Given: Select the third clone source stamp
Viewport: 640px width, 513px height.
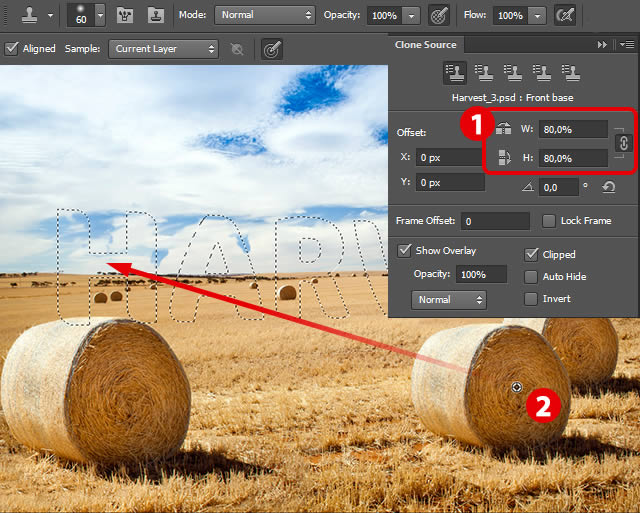Looking at the screenshot, I should pos(513,73).
